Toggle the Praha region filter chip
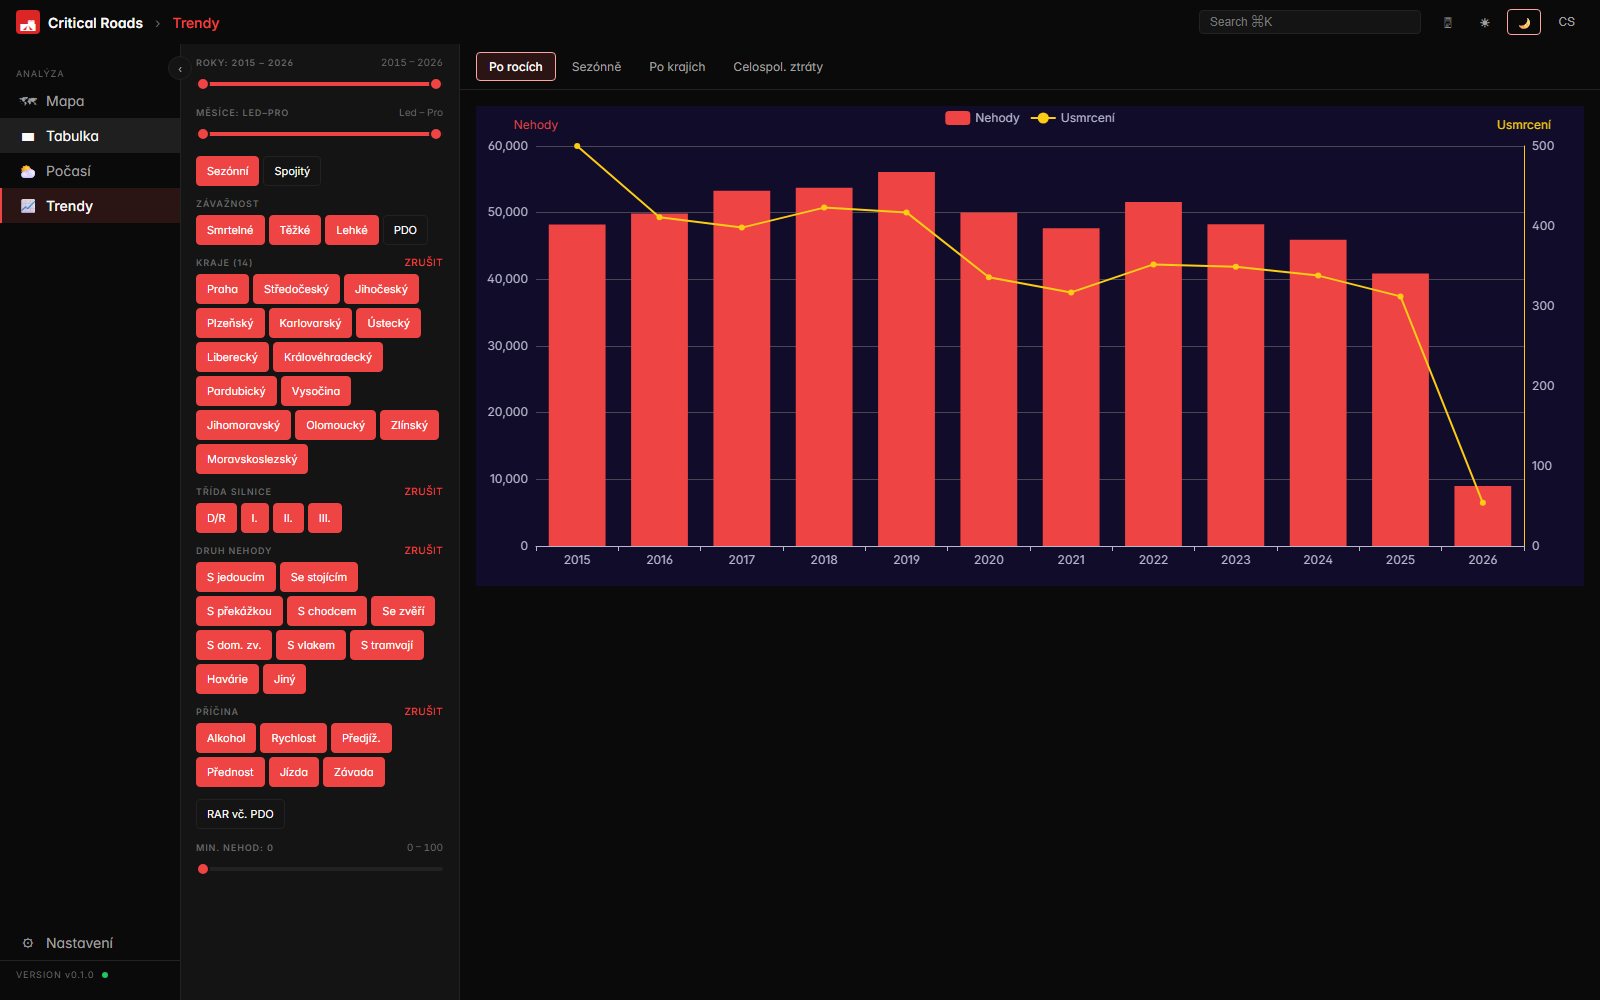 click(x=222, y=289)
